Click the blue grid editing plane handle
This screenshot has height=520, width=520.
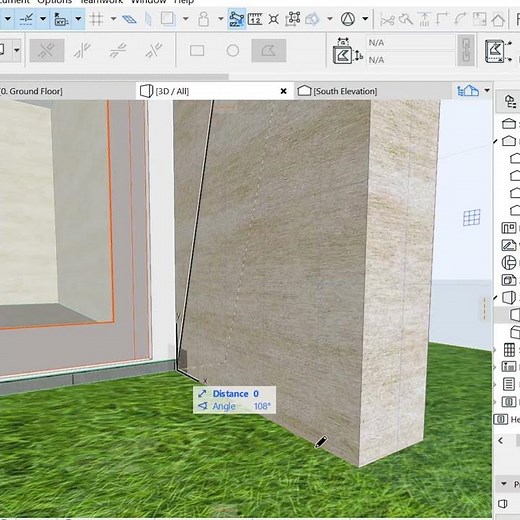click(472, 217)
